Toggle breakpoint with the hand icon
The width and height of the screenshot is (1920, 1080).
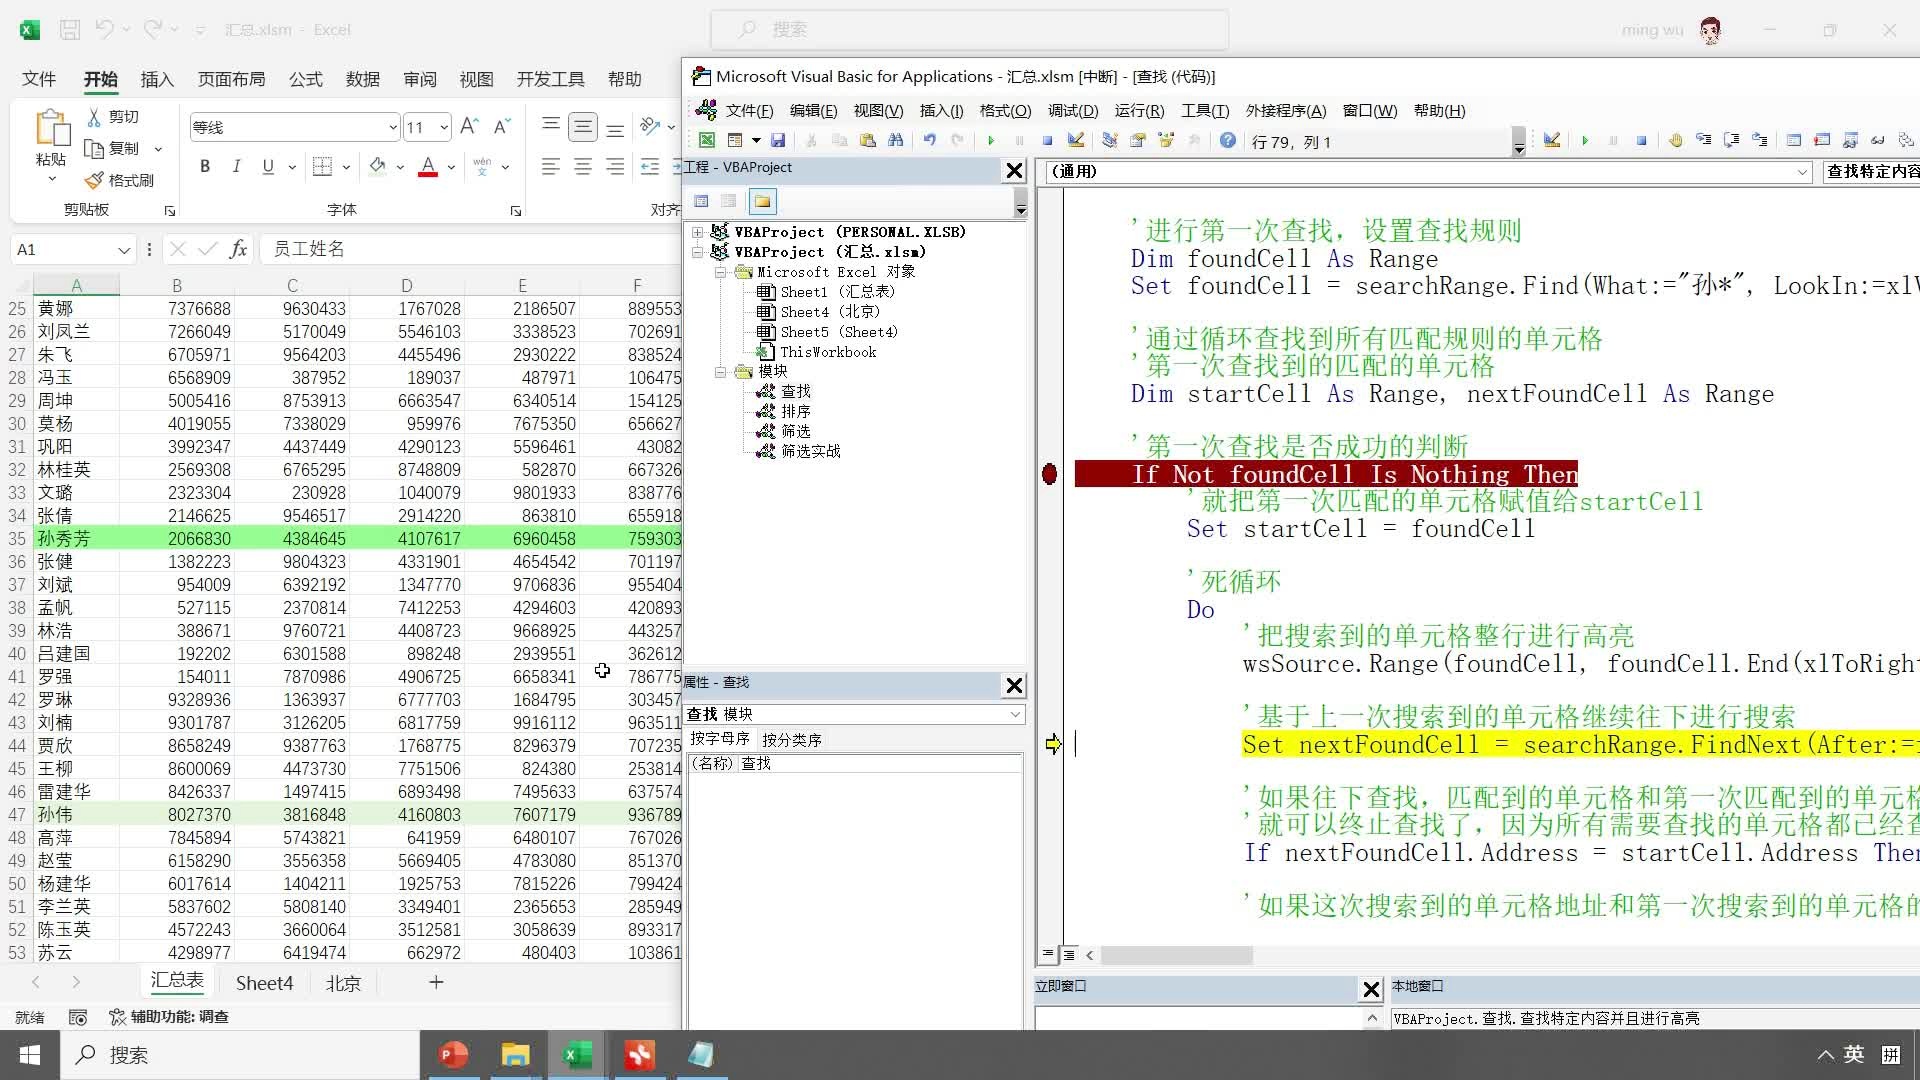click(1675, 141)
